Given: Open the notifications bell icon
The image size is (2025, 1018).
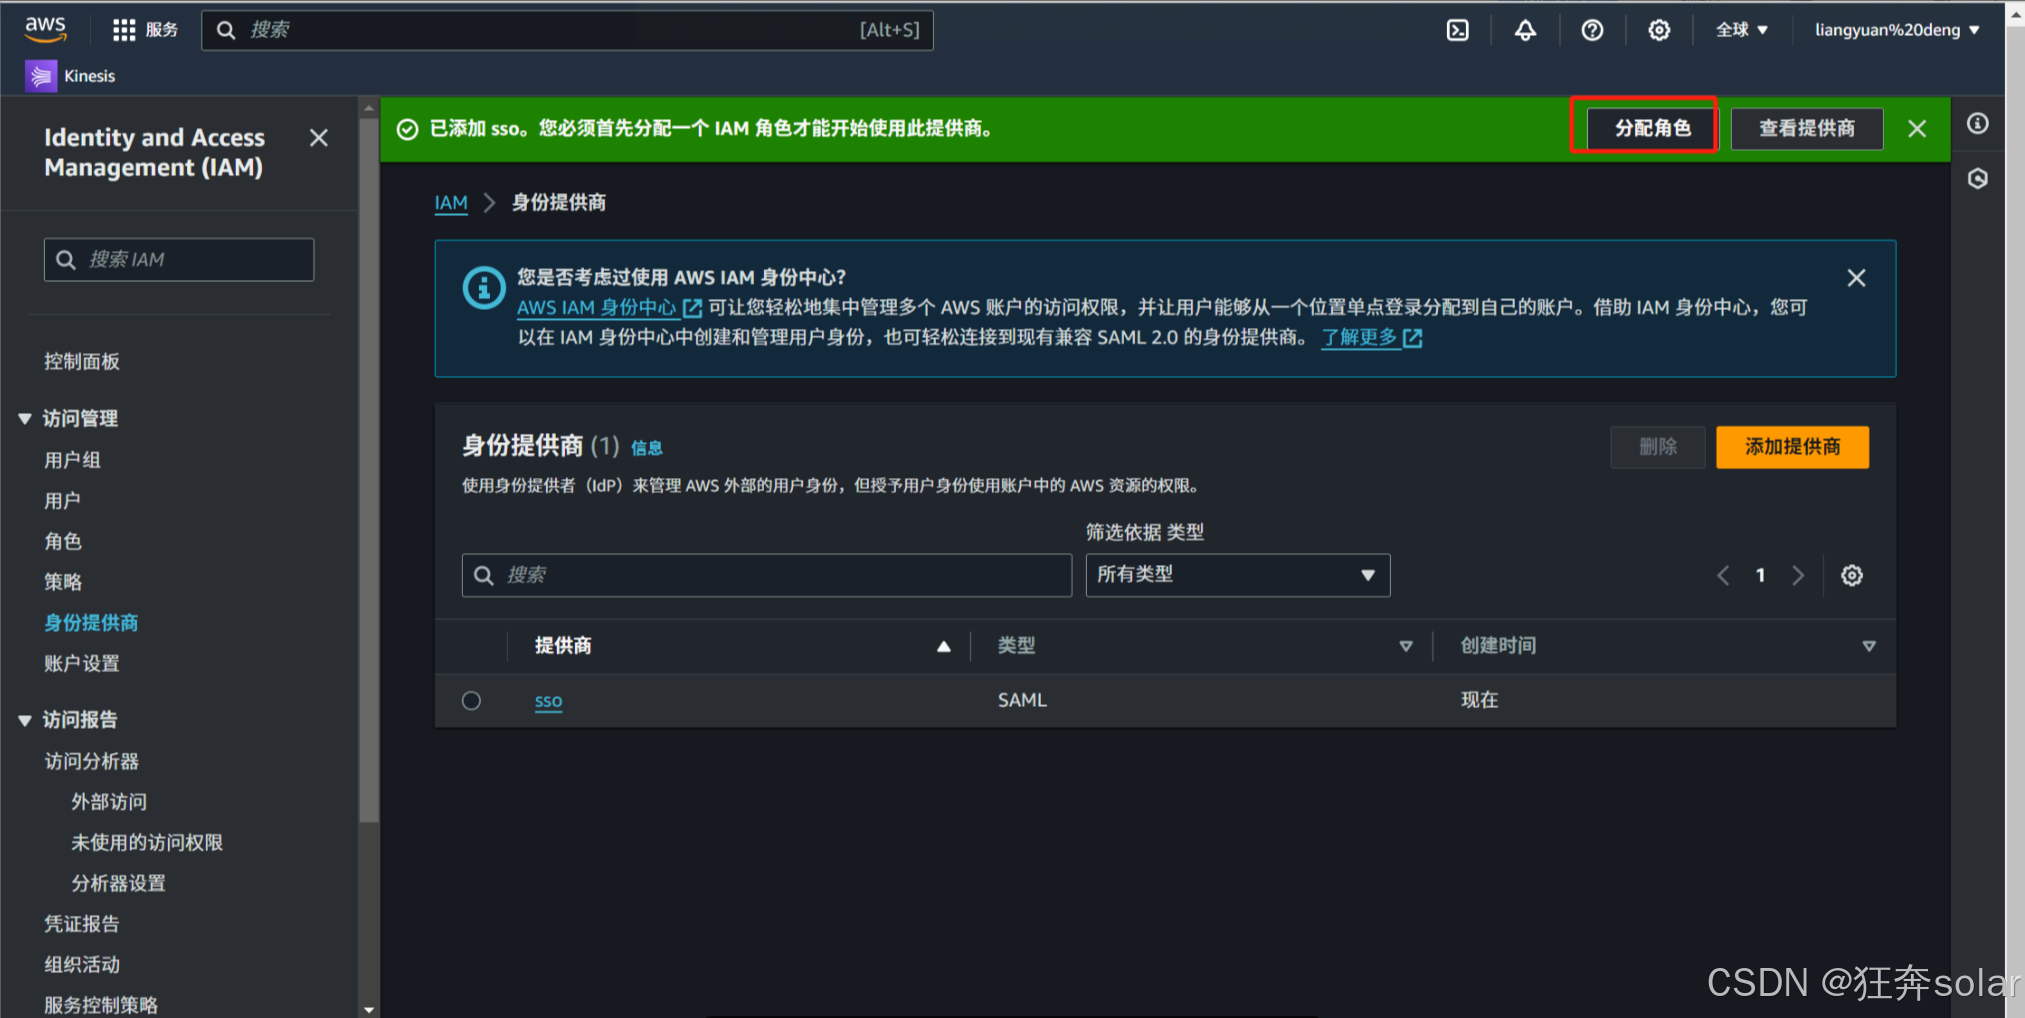Looking at the screenshot, I should pyautogui.click(x=1525, y=30).
